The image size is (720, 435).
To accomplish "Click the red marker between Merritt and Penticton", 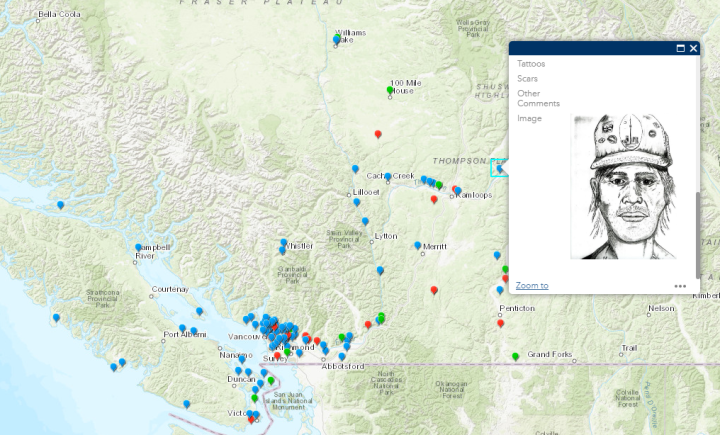I will (x=434, y=290).
